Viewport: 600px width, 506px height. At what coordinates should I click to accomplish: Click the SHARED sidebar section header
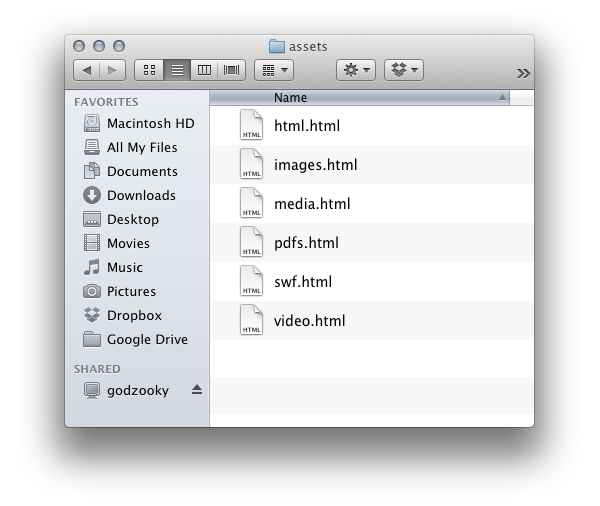97,369
